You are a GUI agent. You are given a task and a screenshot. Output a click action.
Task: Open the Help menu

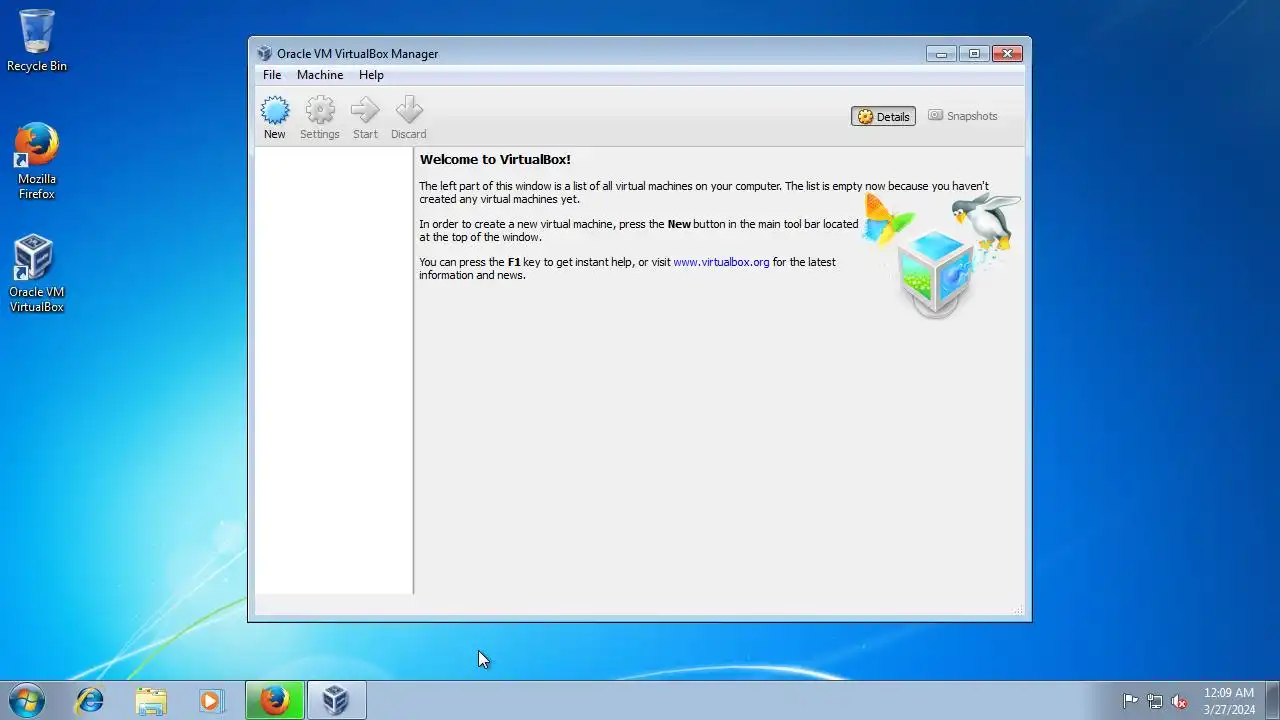[x=371, y=75]
